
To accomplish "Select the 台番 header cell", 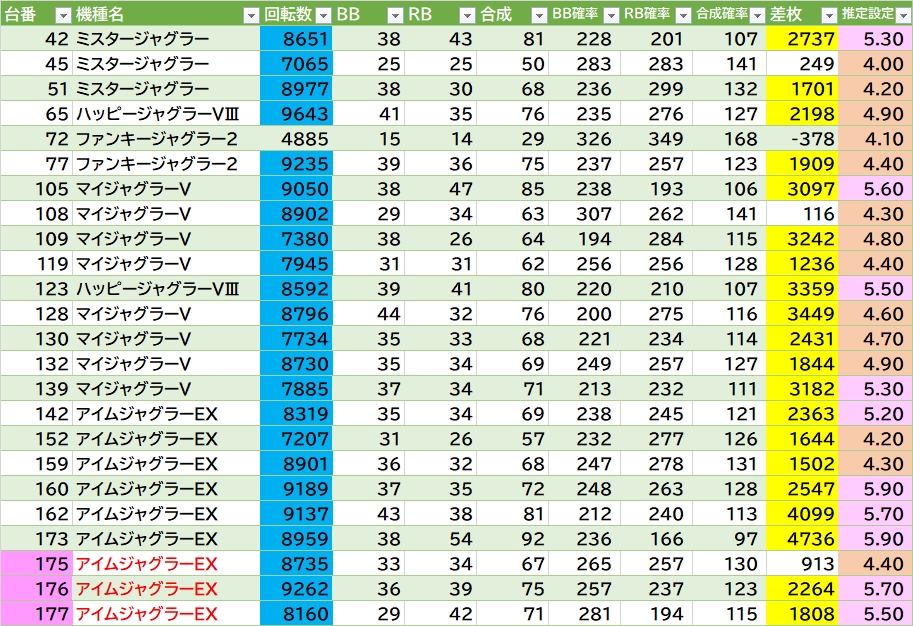I will [36, 14].
